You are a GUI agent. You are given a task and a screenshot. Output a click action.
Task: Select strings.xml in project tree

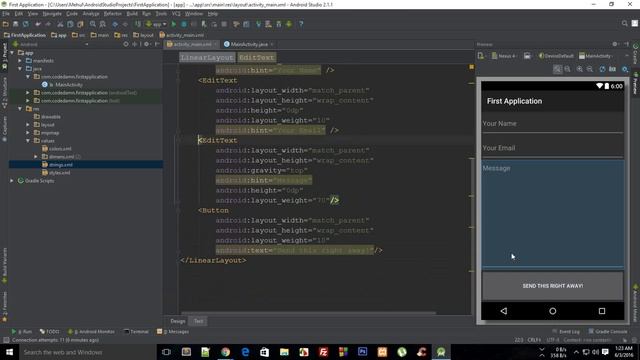[60, 165]
